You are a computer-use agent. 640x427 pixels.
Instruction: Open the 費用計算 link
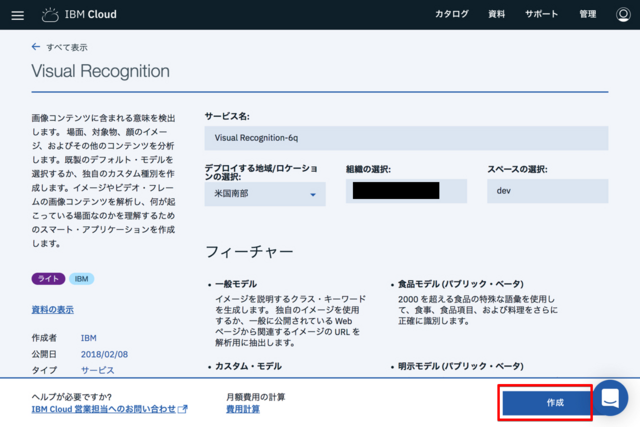[x=243, y=409]
